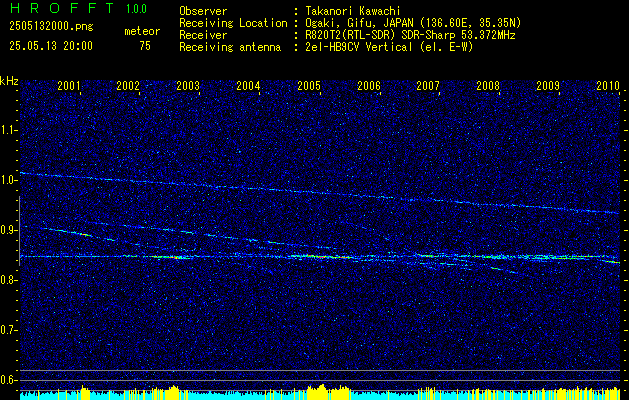
Task: Click the 2005 time axis label
Action: tap(309, 86)
